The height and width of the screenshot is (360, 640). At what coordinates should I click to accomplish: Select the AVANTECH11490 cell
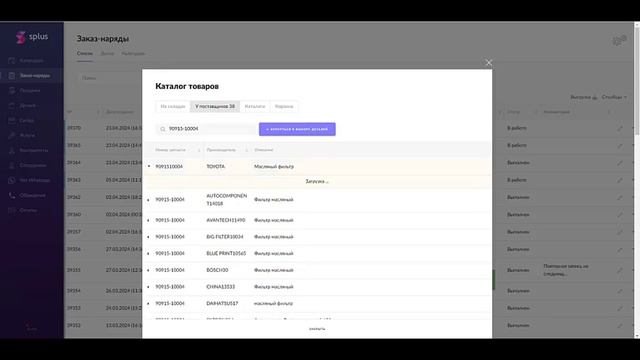(x=226, y=220)
